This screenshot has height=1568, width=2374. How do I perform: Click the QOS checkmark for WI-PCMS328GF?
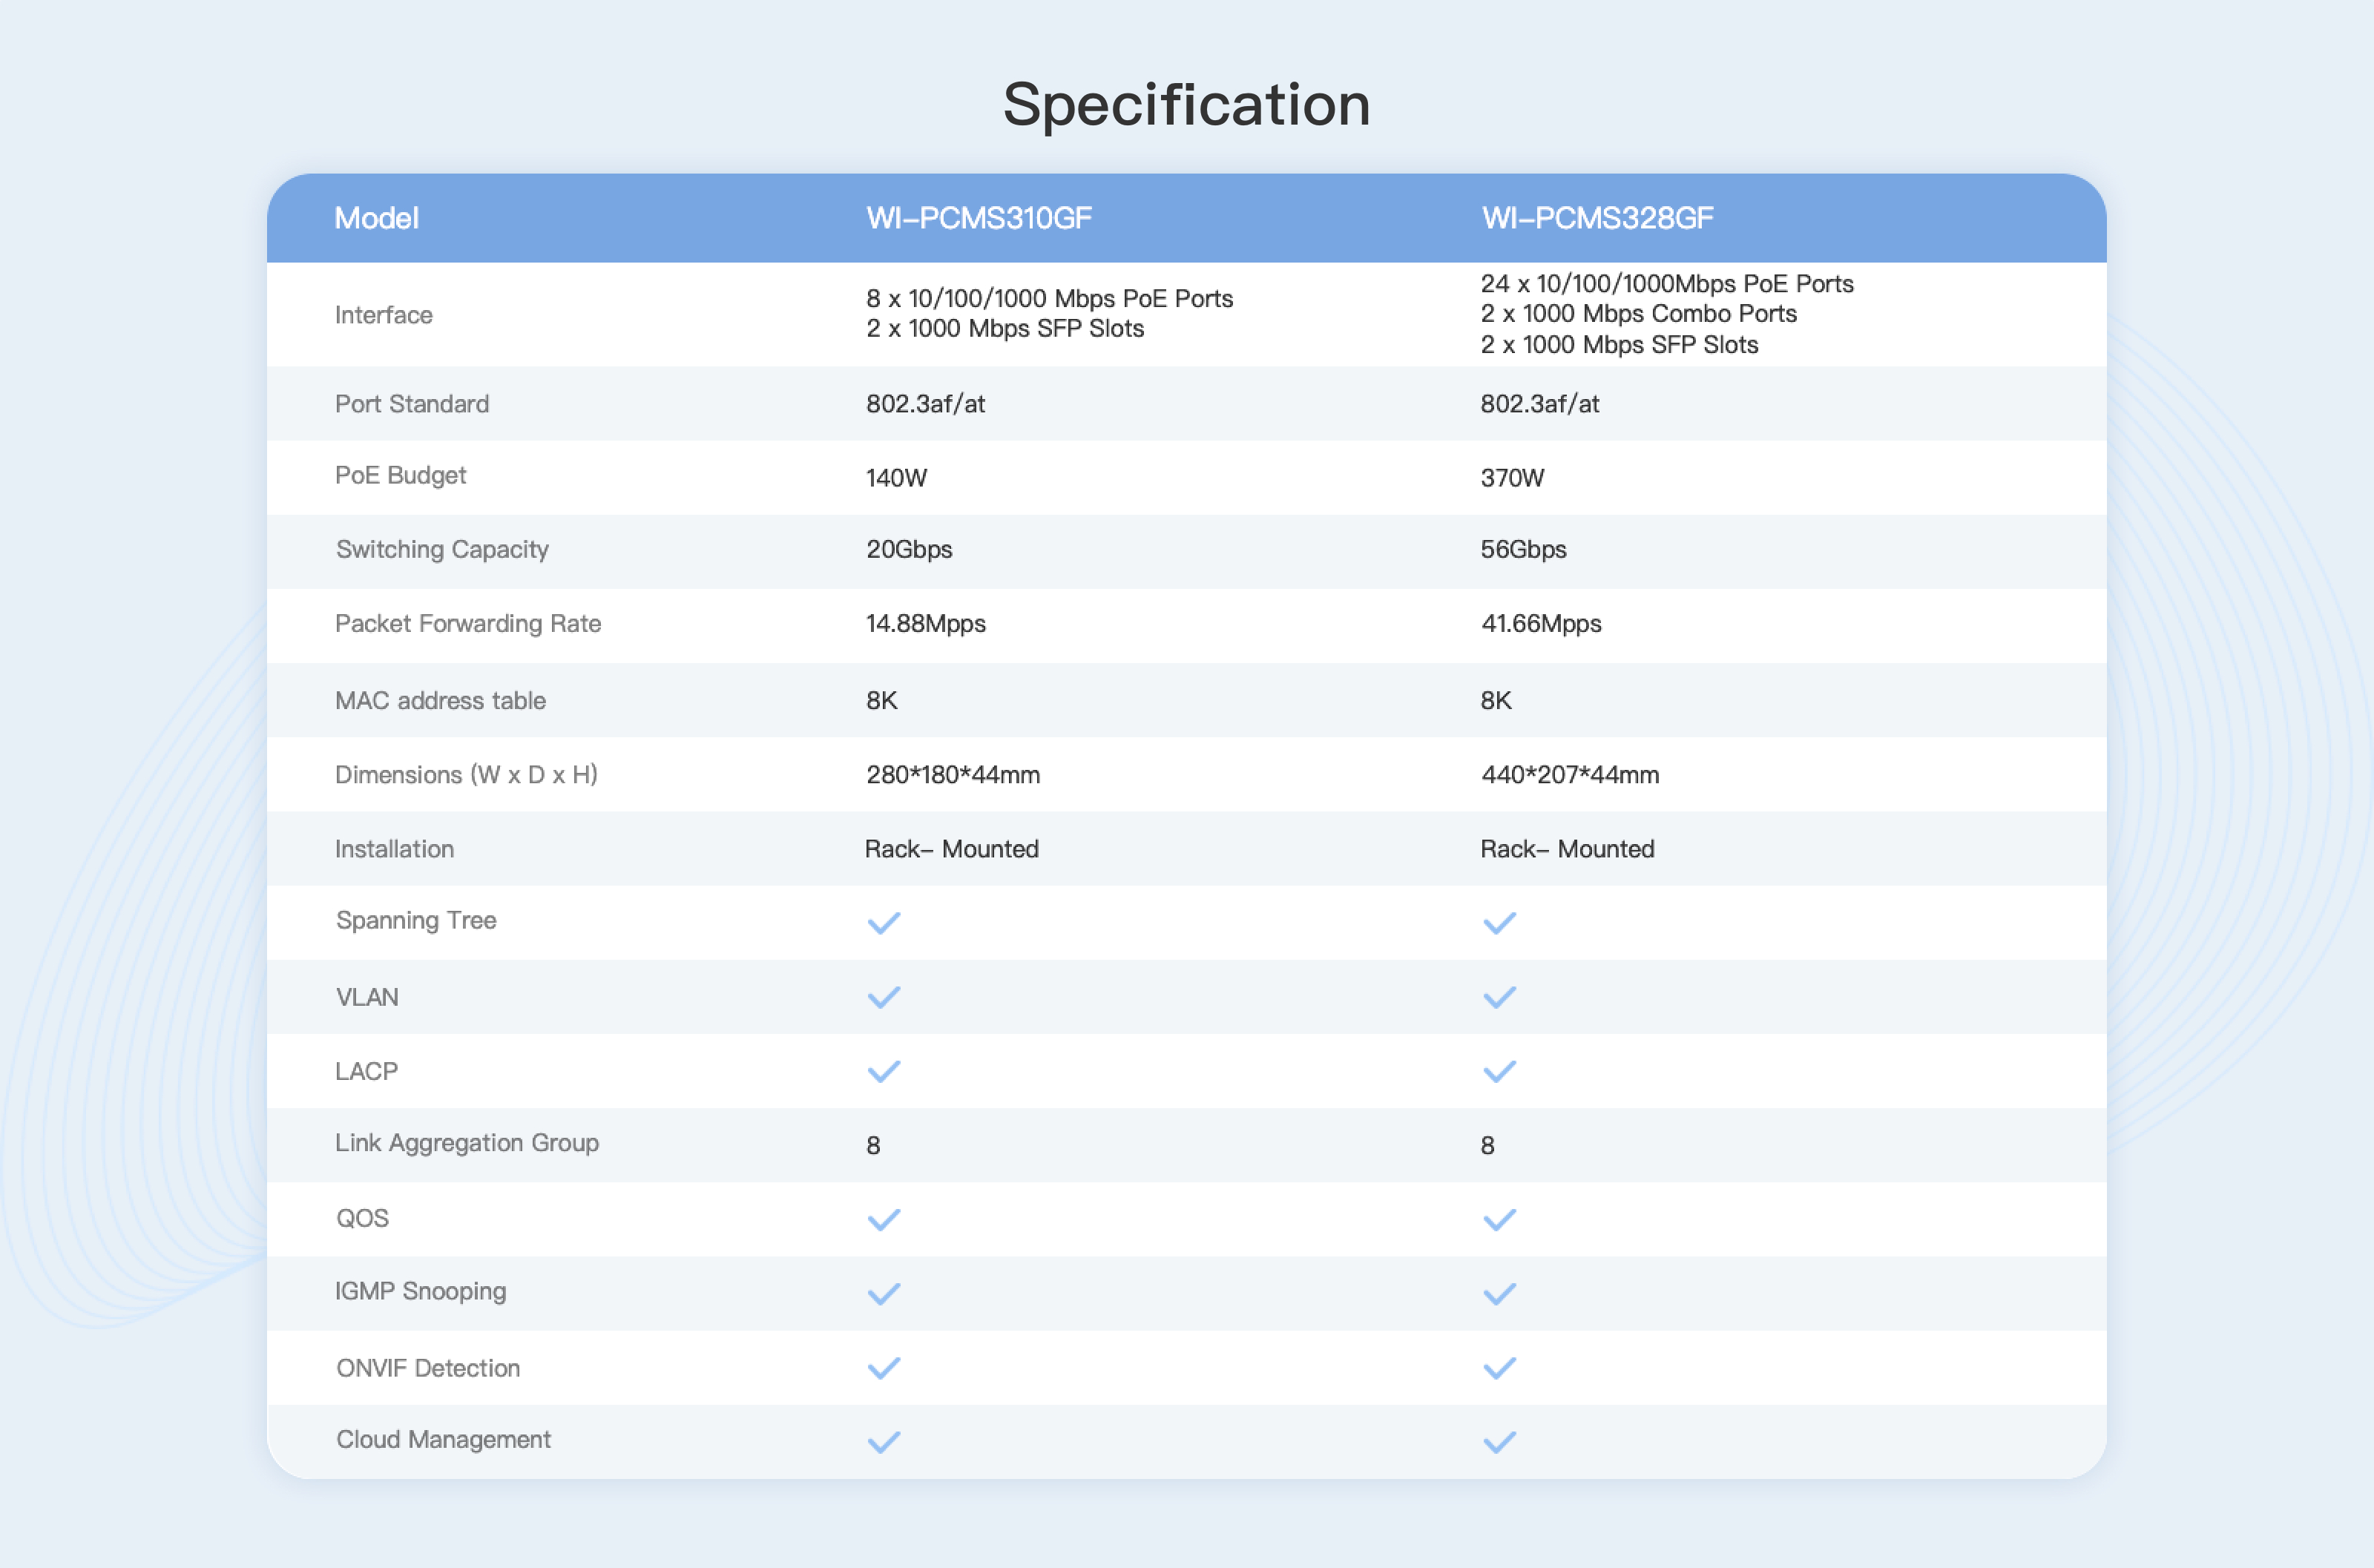pyautogui.click(x=1499, y=1219)
